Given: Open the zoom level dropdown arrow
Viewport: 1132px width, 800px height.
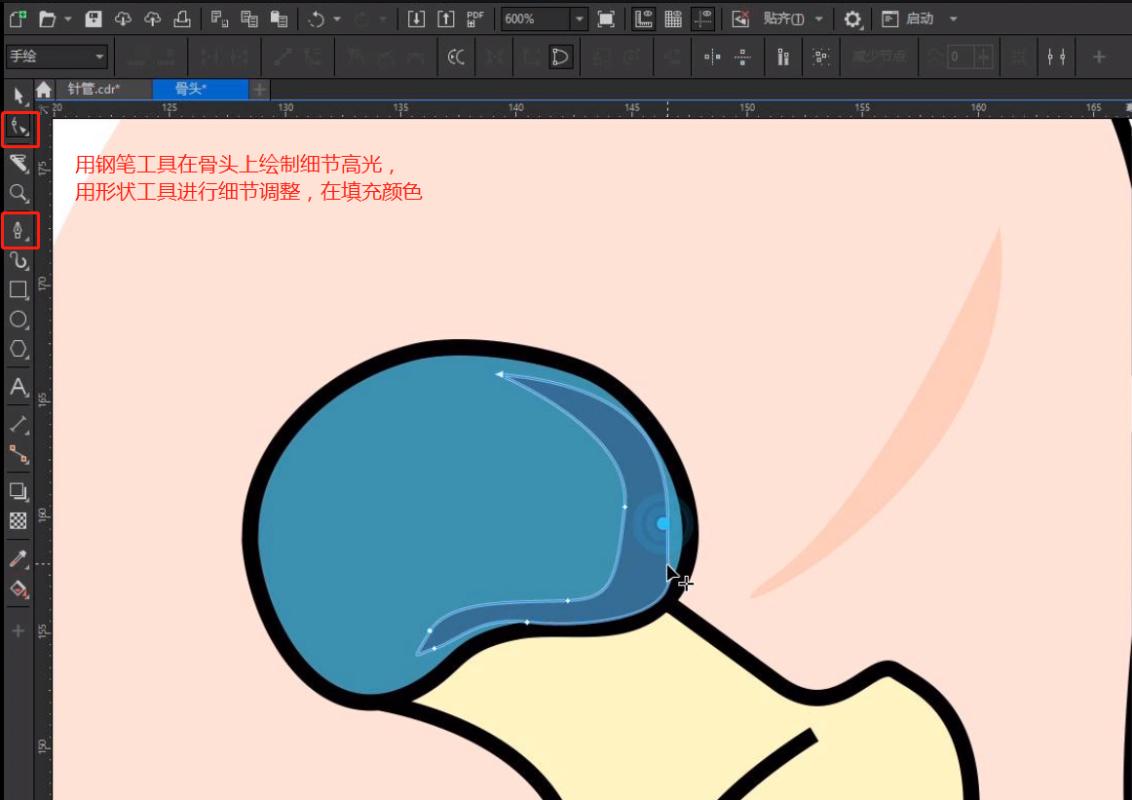Looking at the screenshot, I should coord(579,19).
